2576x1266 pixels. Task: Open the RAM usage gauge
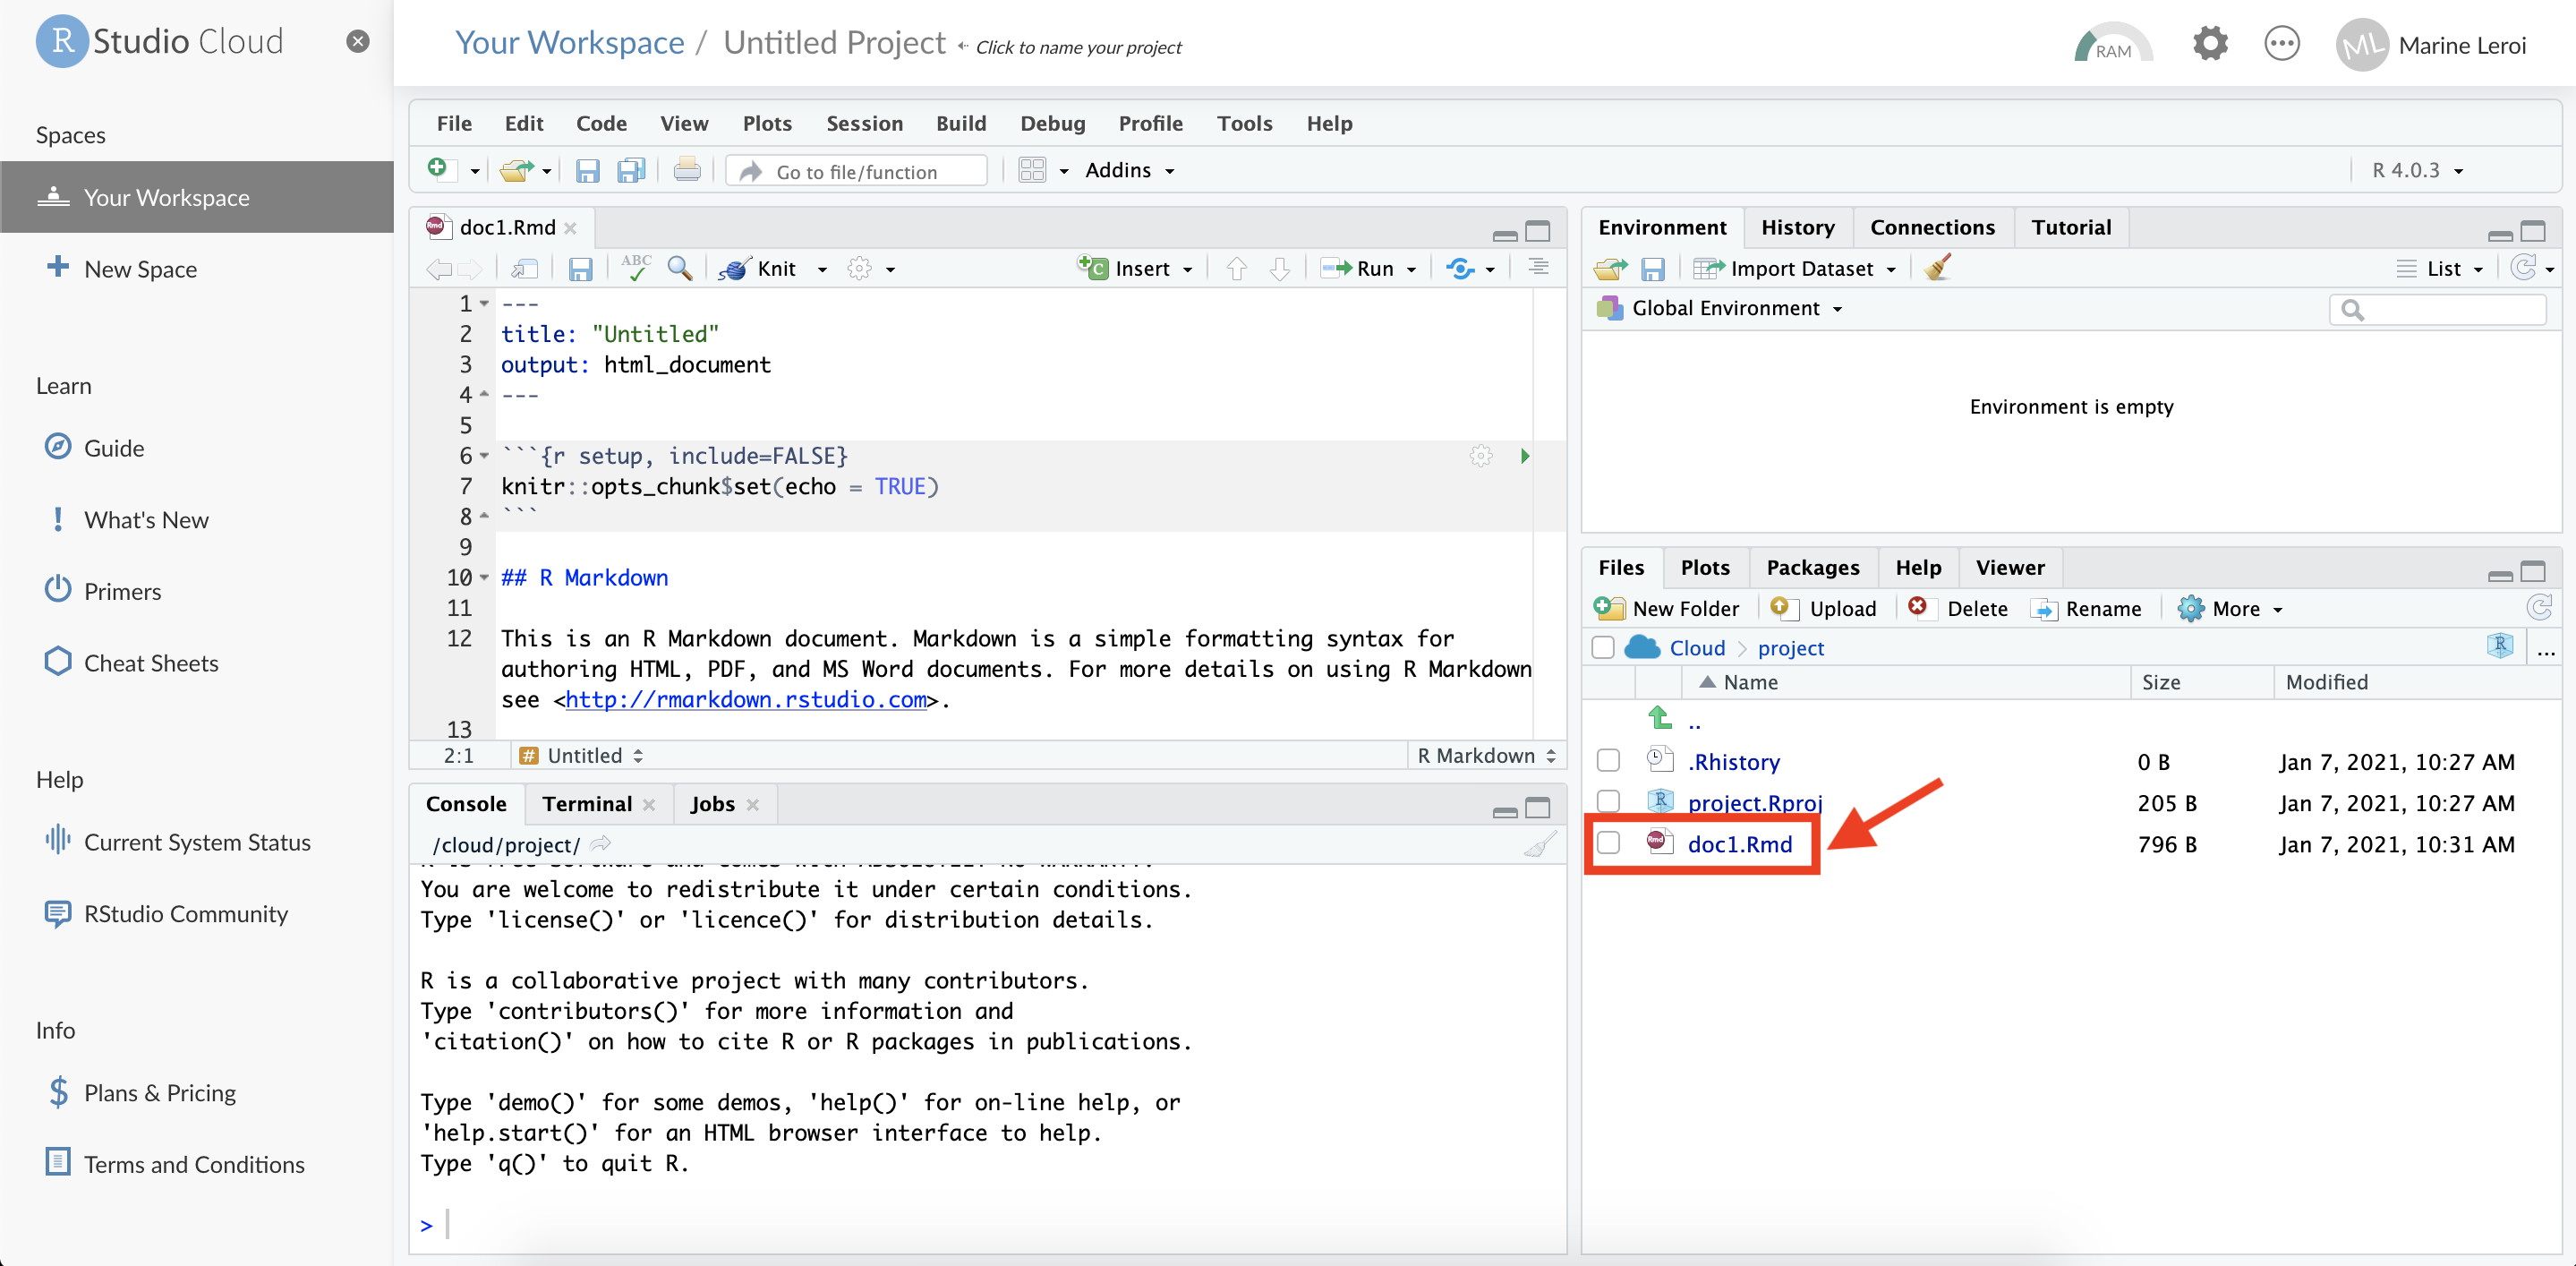pyautogui.click(x=2112, y=45)
